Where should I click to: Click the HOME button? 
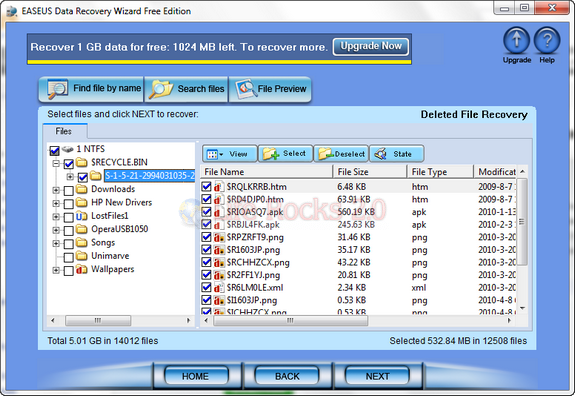tap(196, 376)
